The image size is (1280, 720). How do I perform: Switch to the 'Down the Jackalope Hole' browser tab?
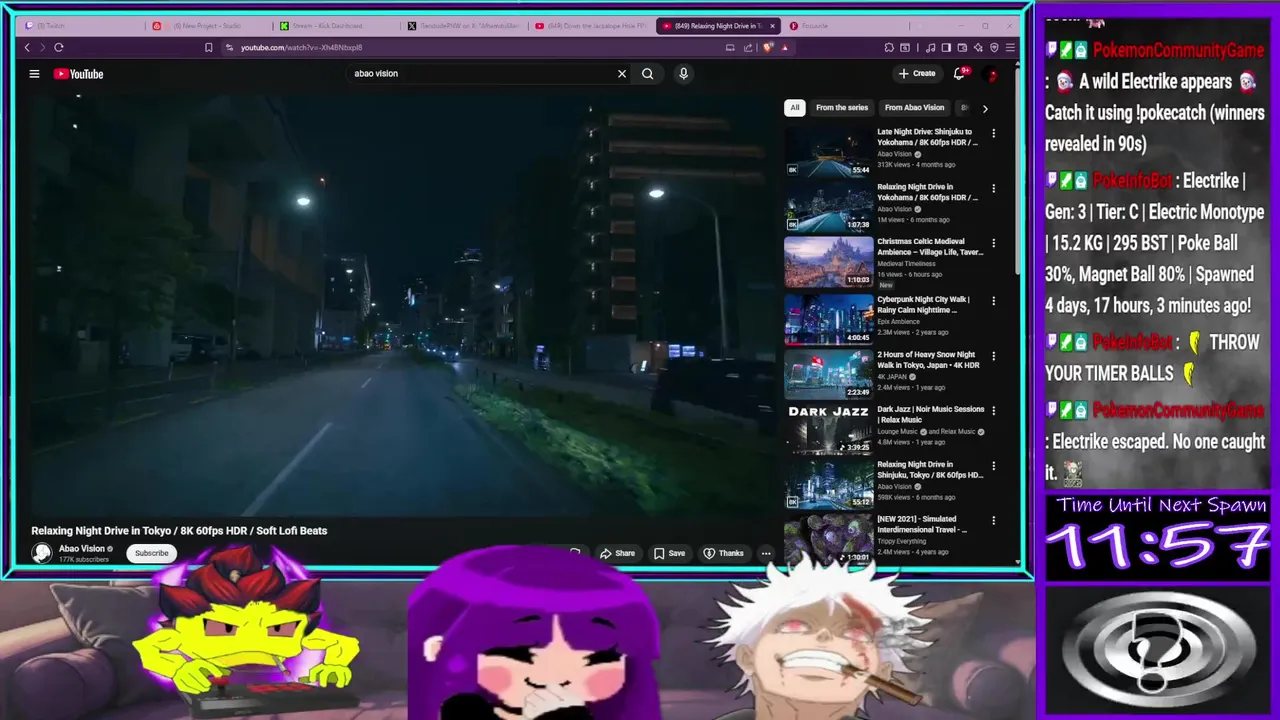[x=592, y=26]
